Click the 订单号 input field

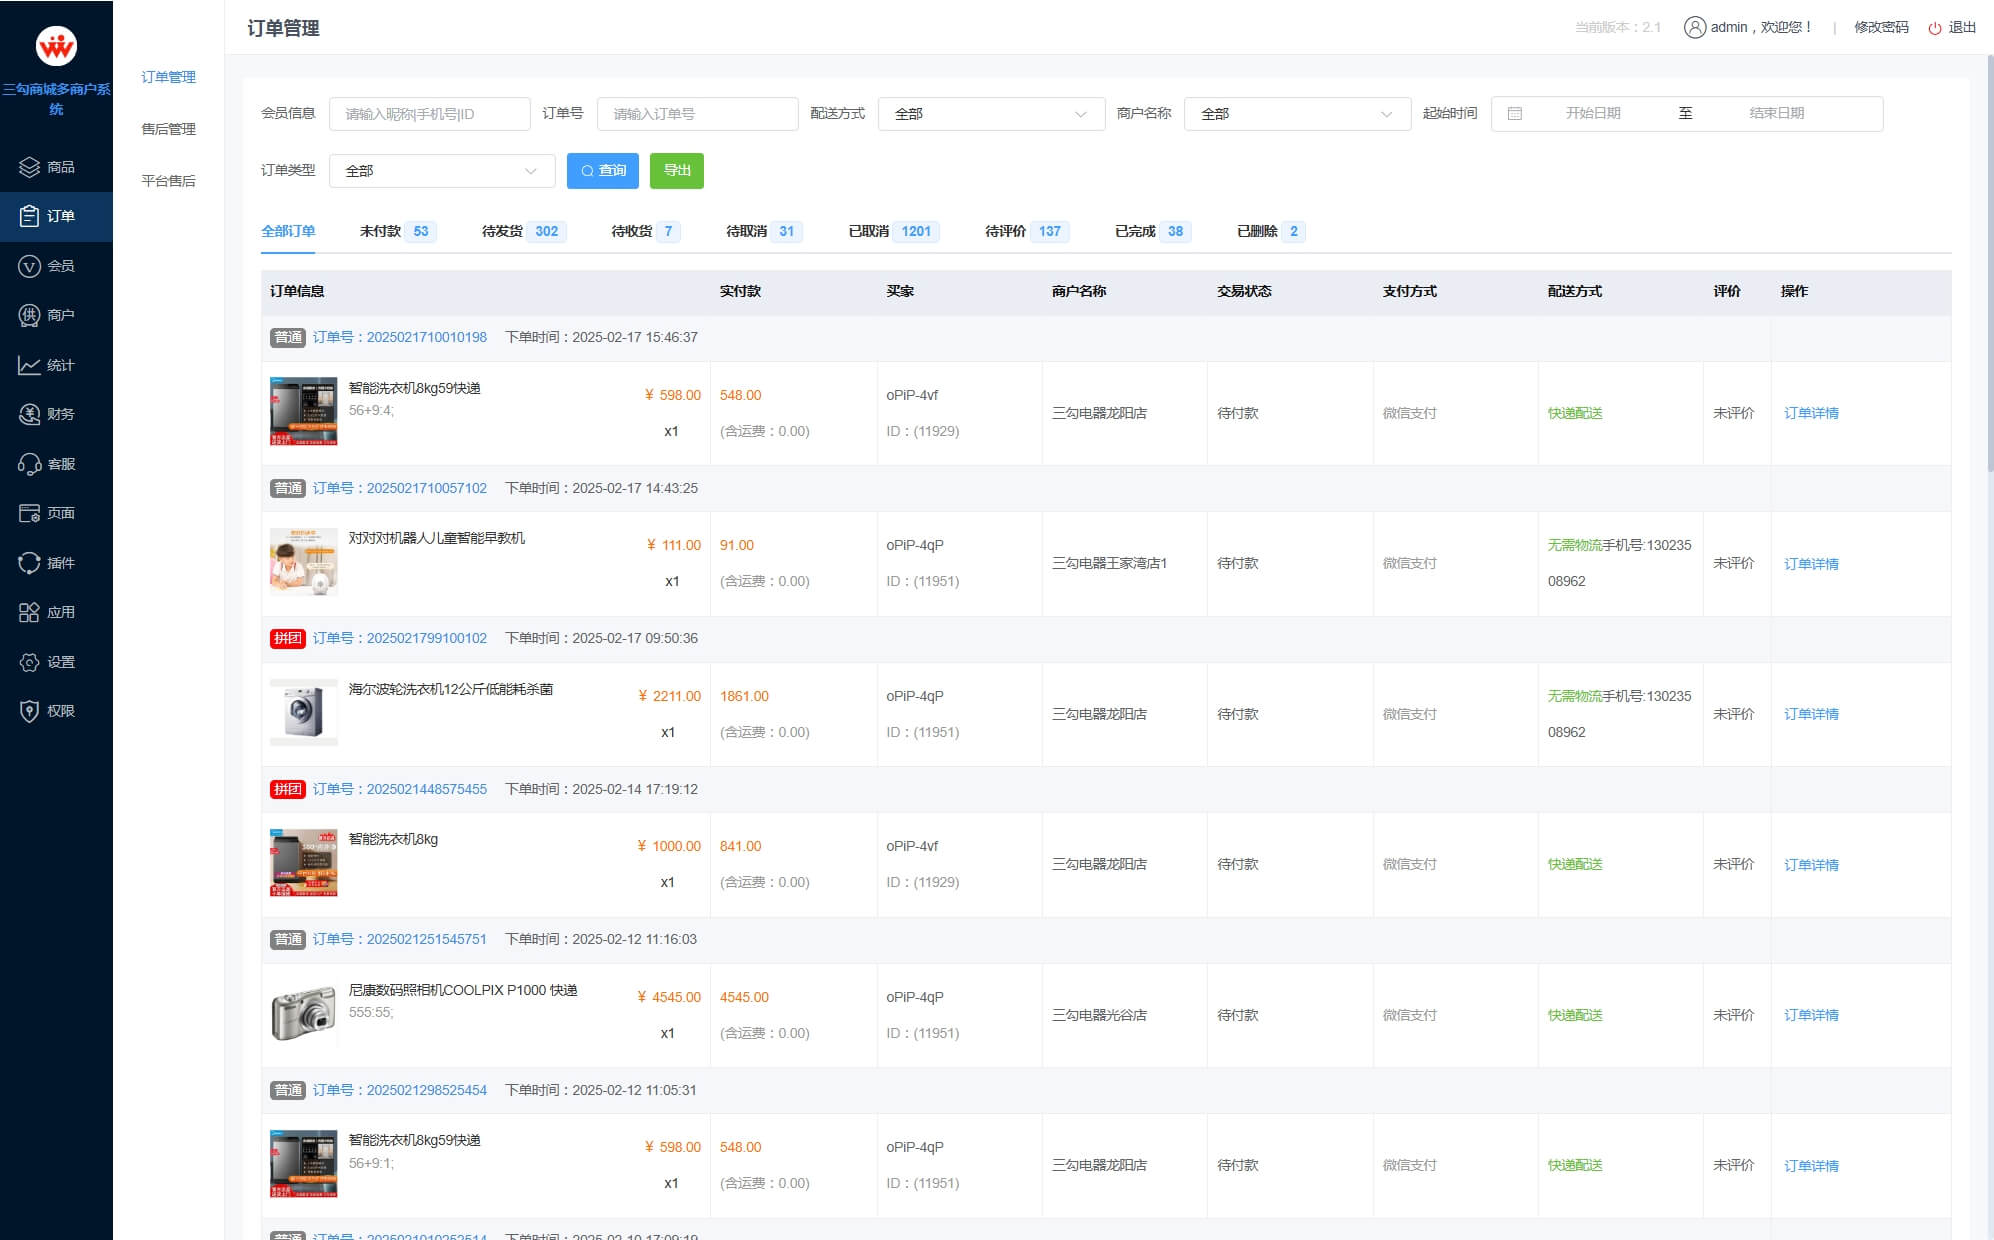point(696,114)
